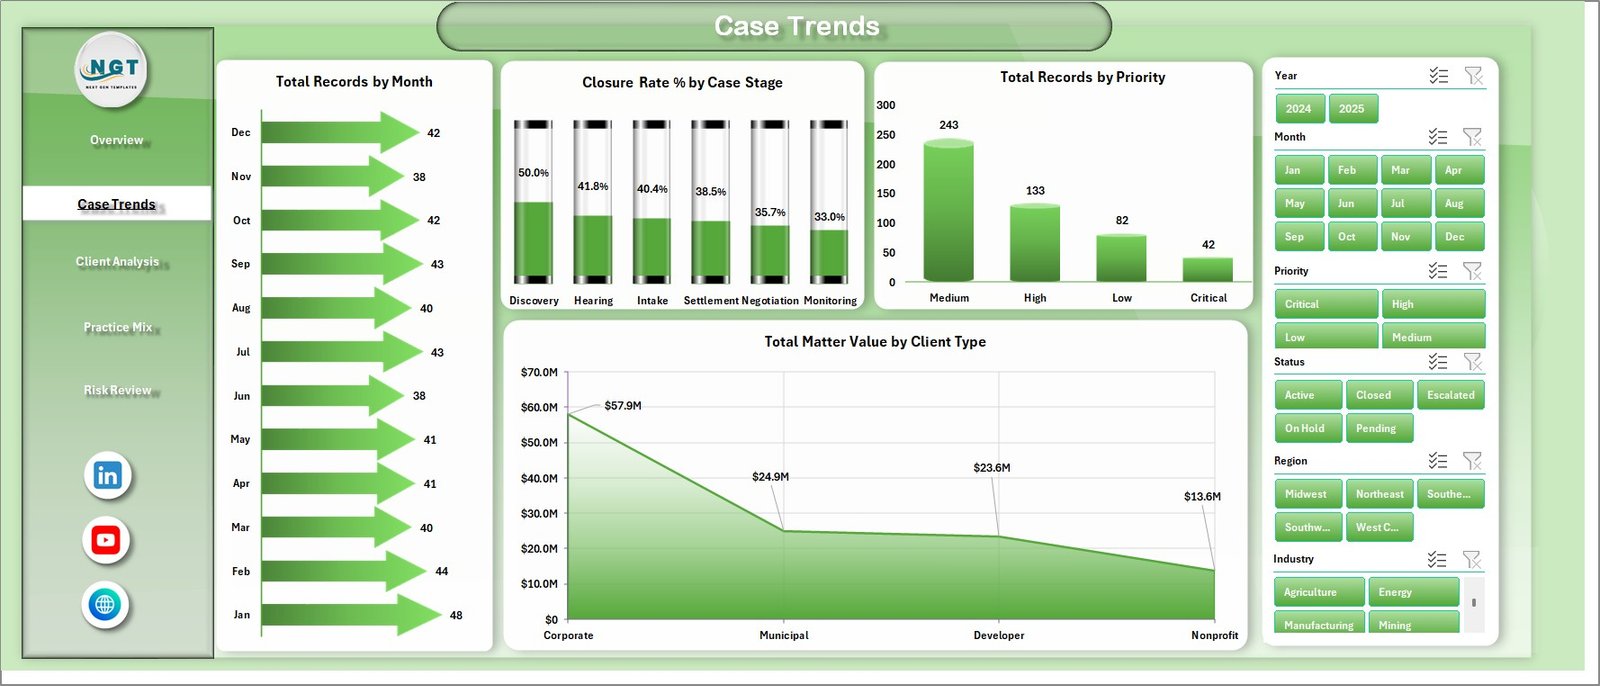Filter by Energy industry
Viewport: 1600px width, 686px height.
(x=1414, y=592)
